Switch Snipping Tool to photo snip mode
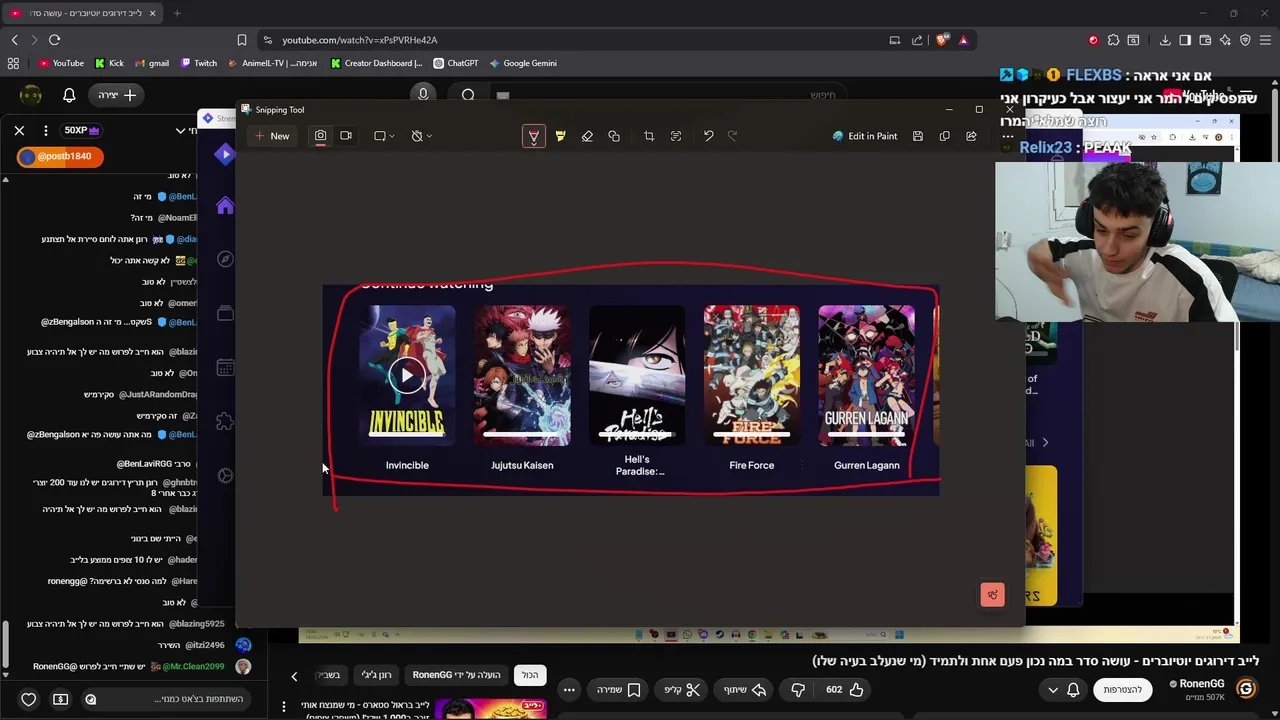 point(320,136)
